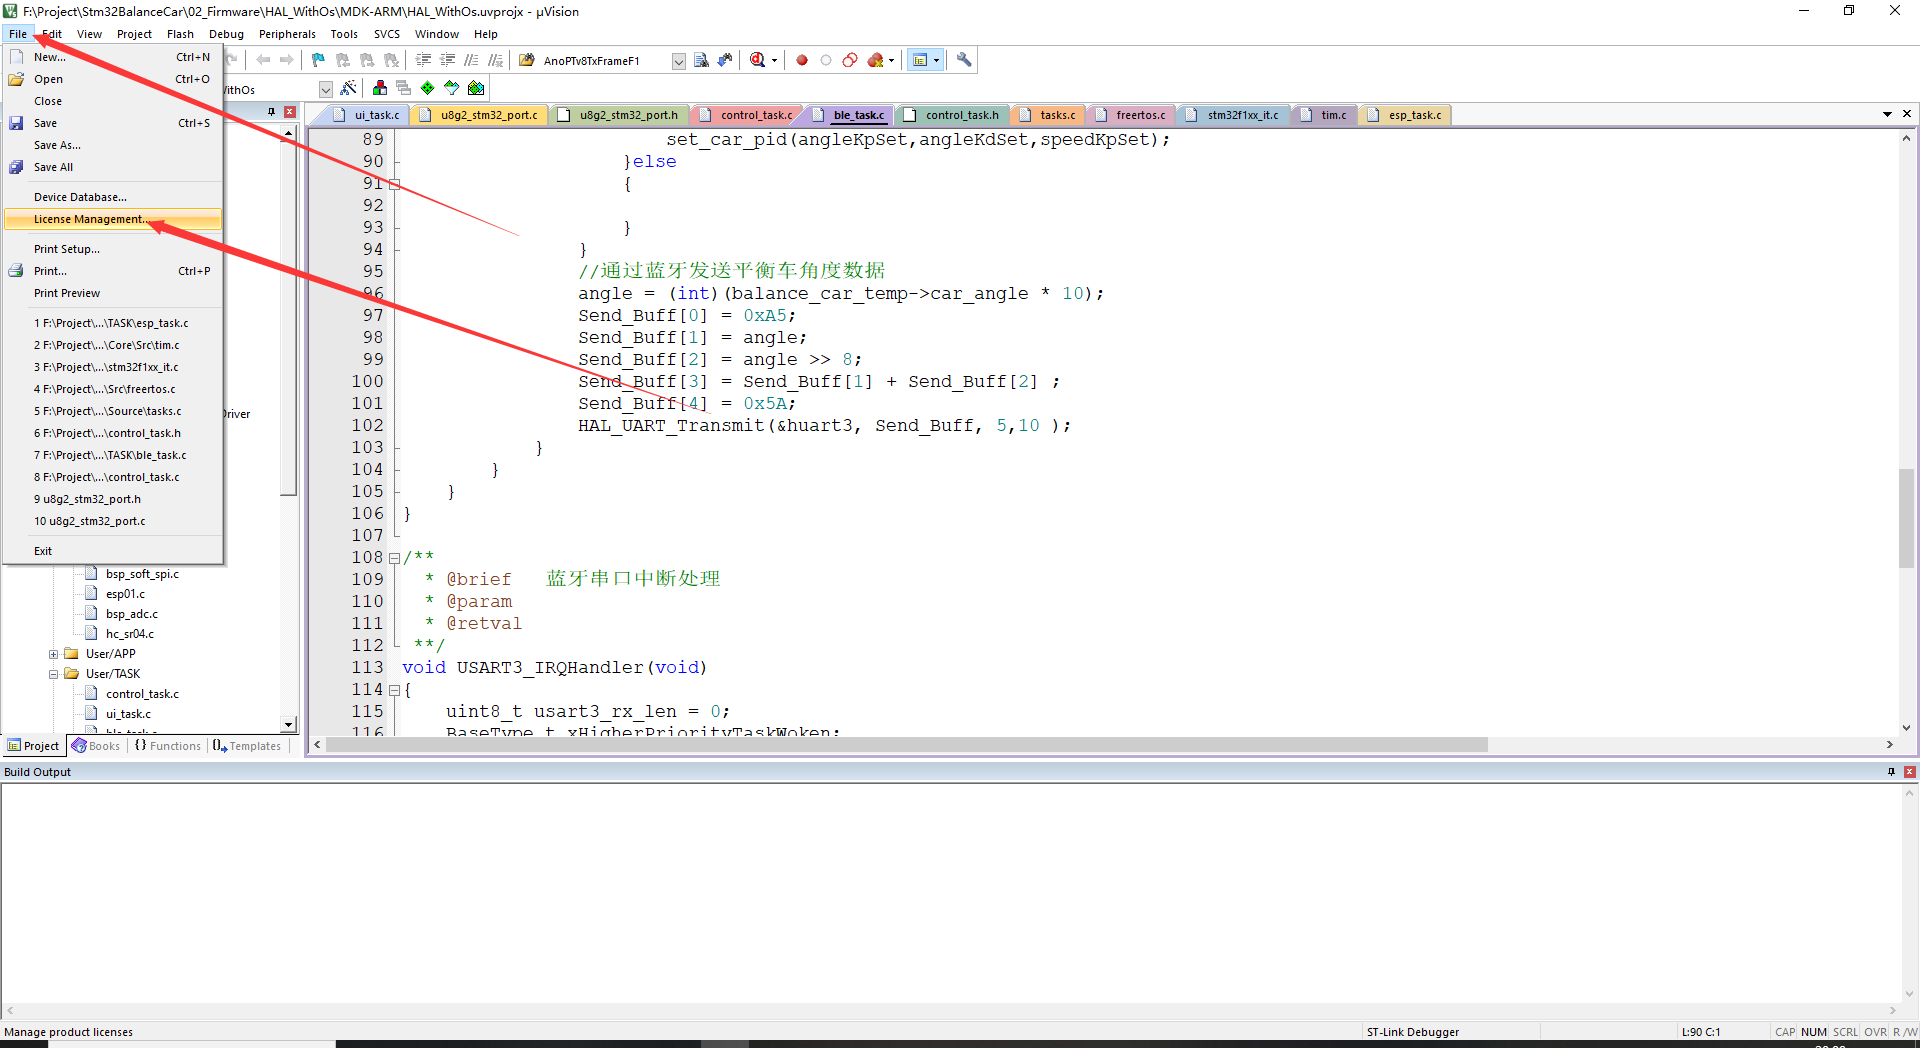The width and height of the screenshot is (1920, 1048).
Task: Toggle the Window layout button
Action: click(x=920, y=60)
